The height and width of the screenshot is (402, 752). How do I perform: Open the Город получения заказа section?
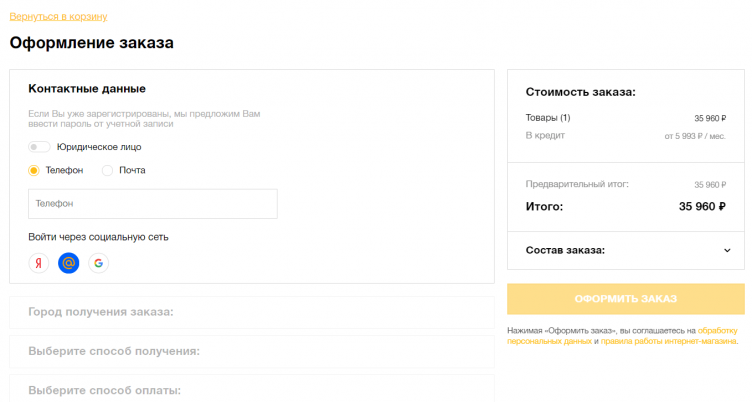coord(252,312)
